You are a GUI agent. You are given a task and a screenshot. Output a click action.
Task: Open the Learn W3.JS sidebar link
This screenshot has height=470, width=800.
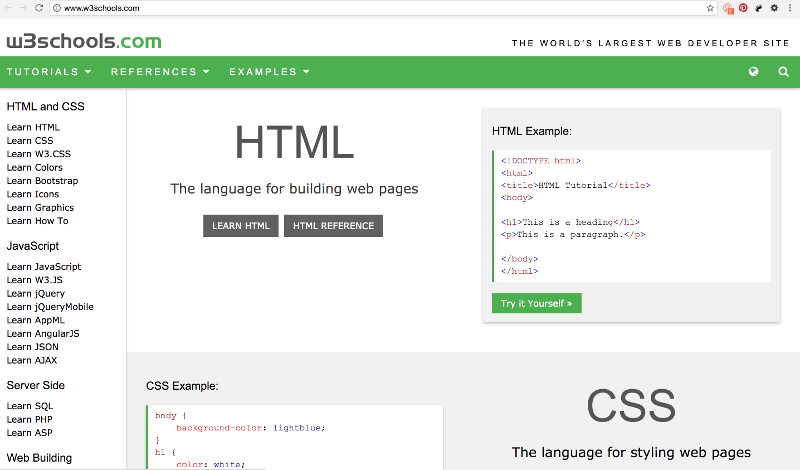pyautogui.click(x=35, y=280)
